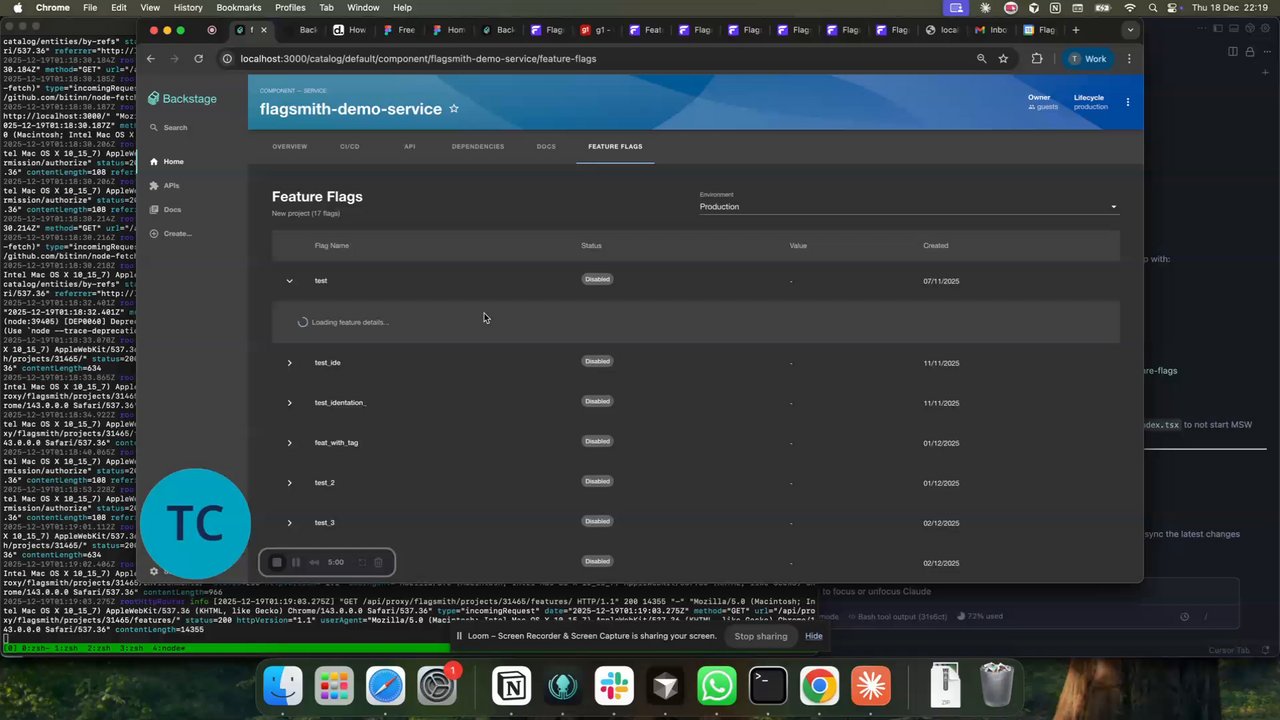Expand the feat_with_tag flag row
Screen dimensions: 1280x720
(290, 443)
